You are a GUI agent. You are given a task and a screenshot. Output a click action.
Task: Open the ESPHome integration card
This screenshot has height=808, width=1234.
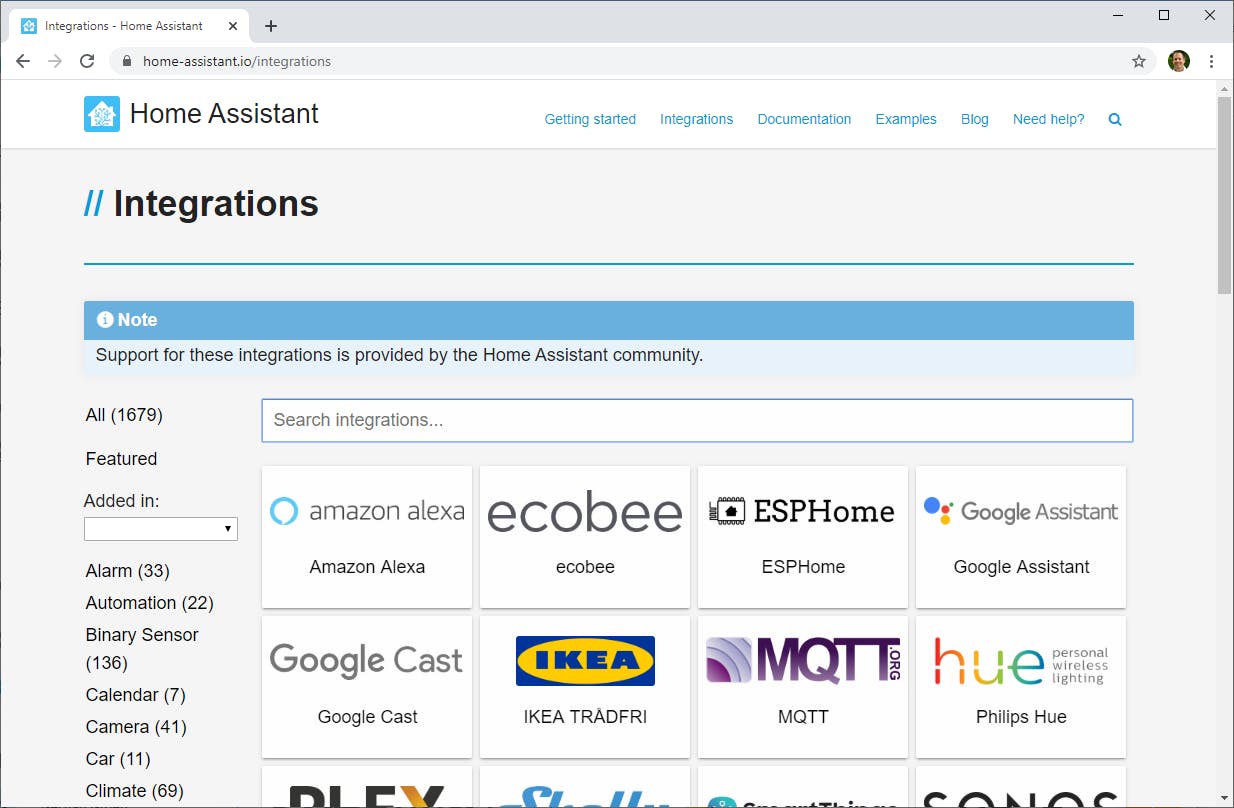803,536
